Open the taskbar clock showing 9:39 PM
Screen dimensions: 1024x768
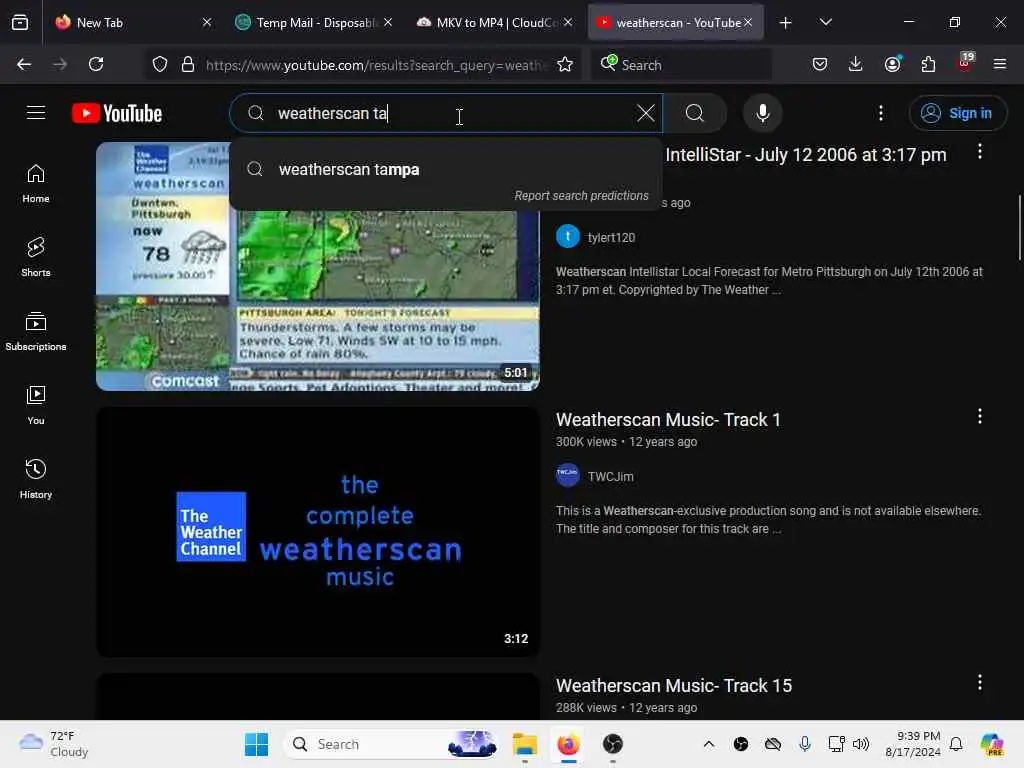click(x=912, y=744)
